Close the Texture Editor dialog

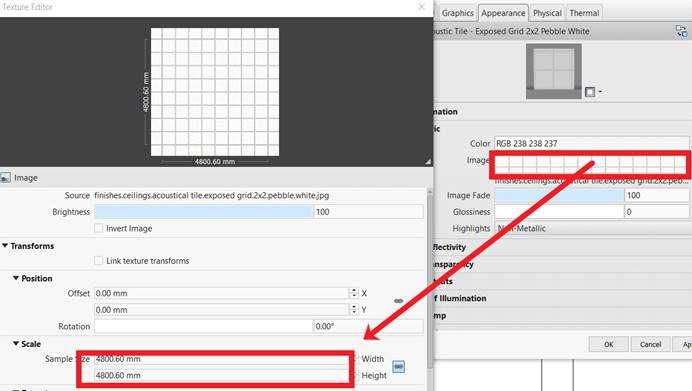pyautogui.click(x=421, y=7)
